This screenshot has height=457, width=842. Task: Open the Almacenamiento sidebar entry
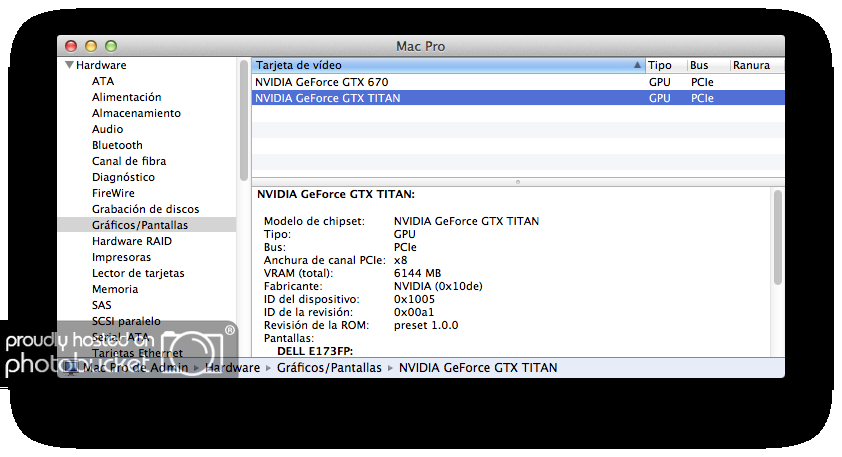click(136, 113)
